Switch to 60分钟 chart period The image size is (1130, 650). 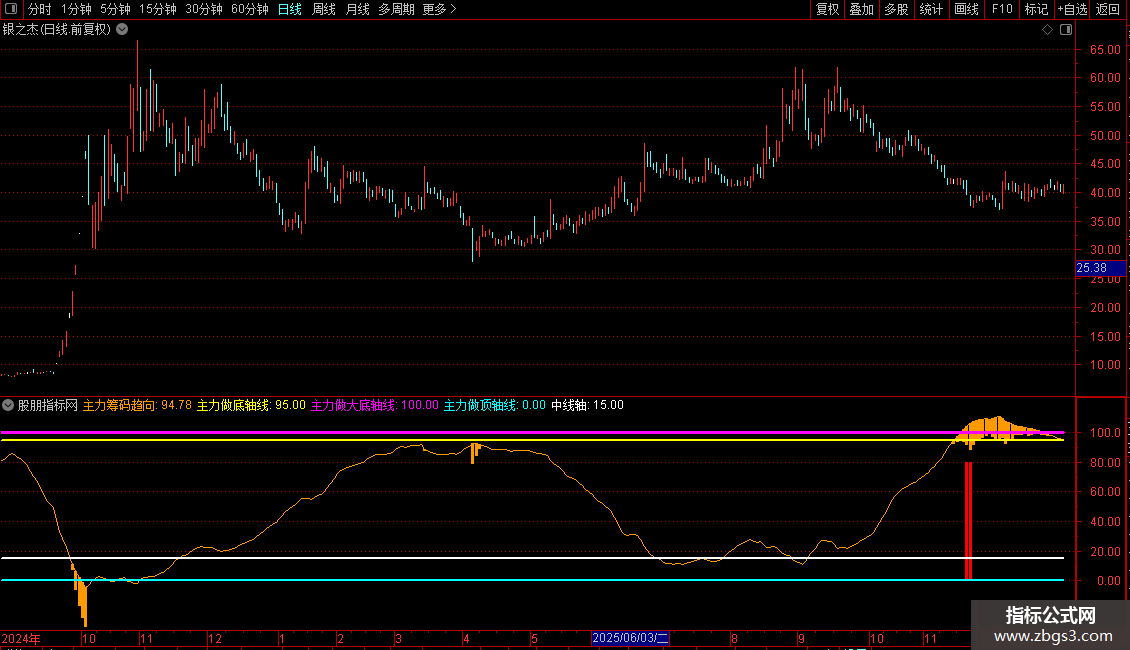point(249,10)
